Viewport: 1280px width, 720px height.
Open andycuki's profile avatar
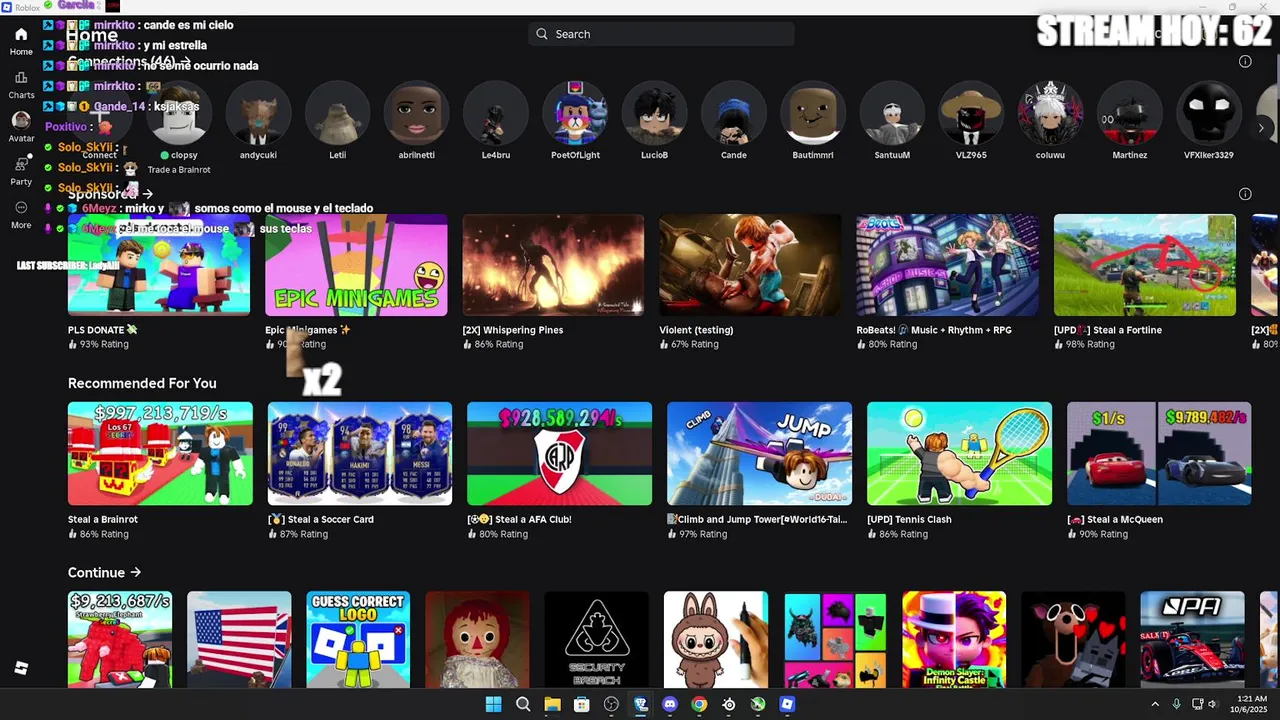click(x=258, y=113)
